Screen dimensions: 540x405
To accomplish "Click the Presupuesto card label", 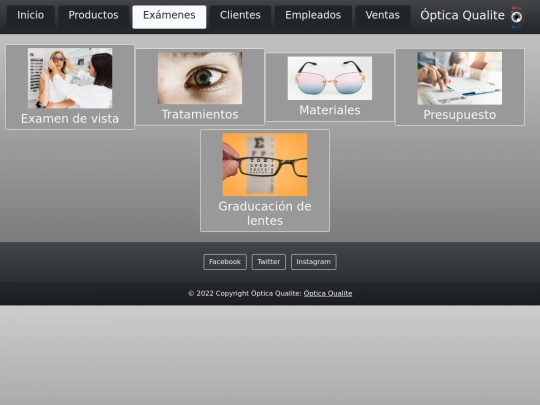I will coord(460,115).
